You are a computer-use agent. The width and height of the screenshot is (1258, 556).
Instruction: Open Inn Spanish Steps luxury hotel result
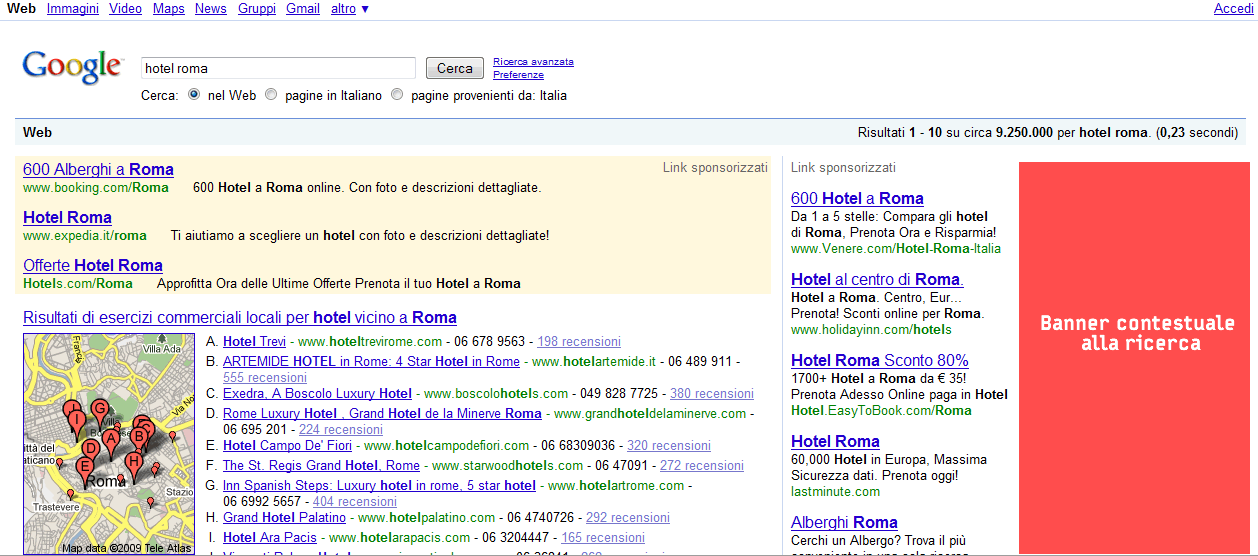(x=379, y=485)
